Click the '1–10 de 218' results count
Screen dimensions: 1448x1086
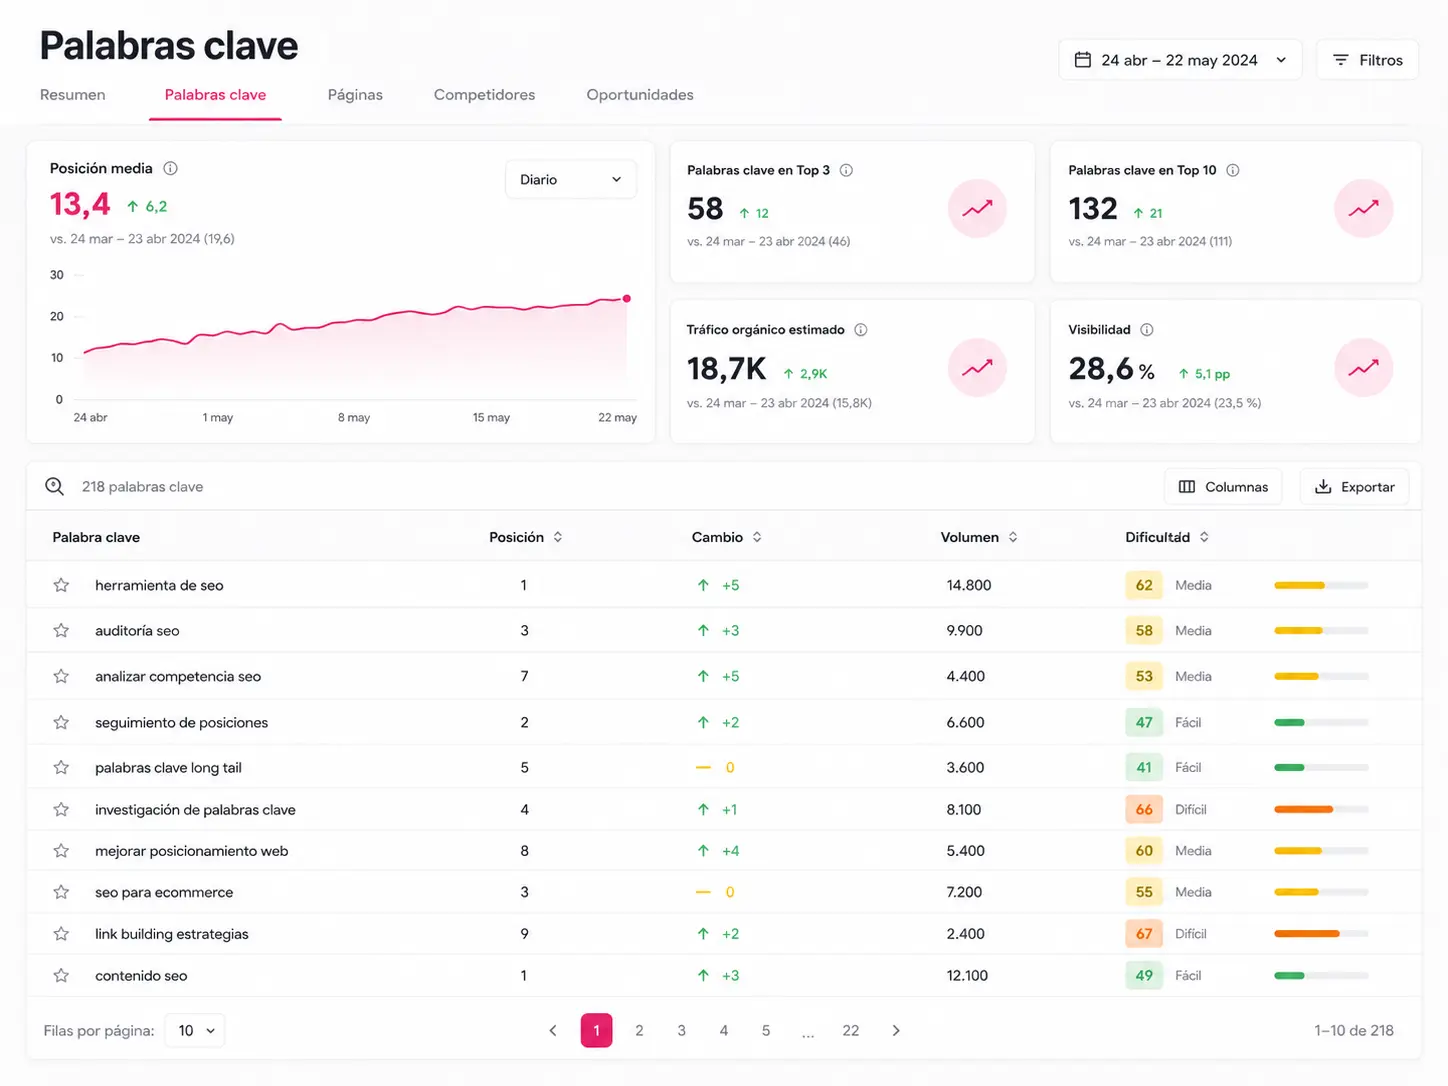pyautogui.click(x=1354, y=1031)
